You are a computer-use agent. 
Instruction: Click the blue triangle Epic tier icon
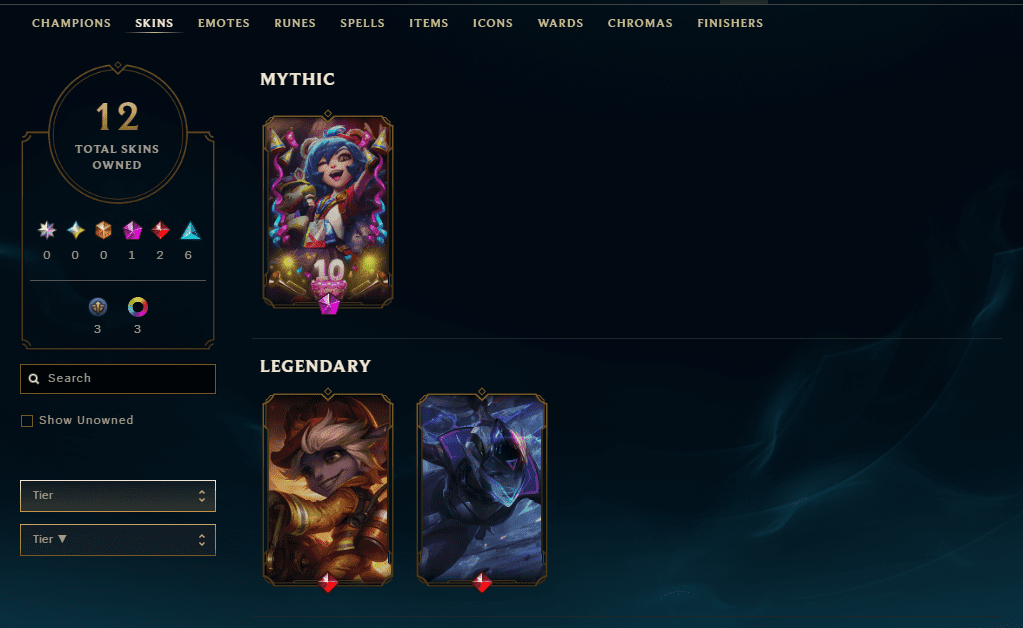point(190,230)
